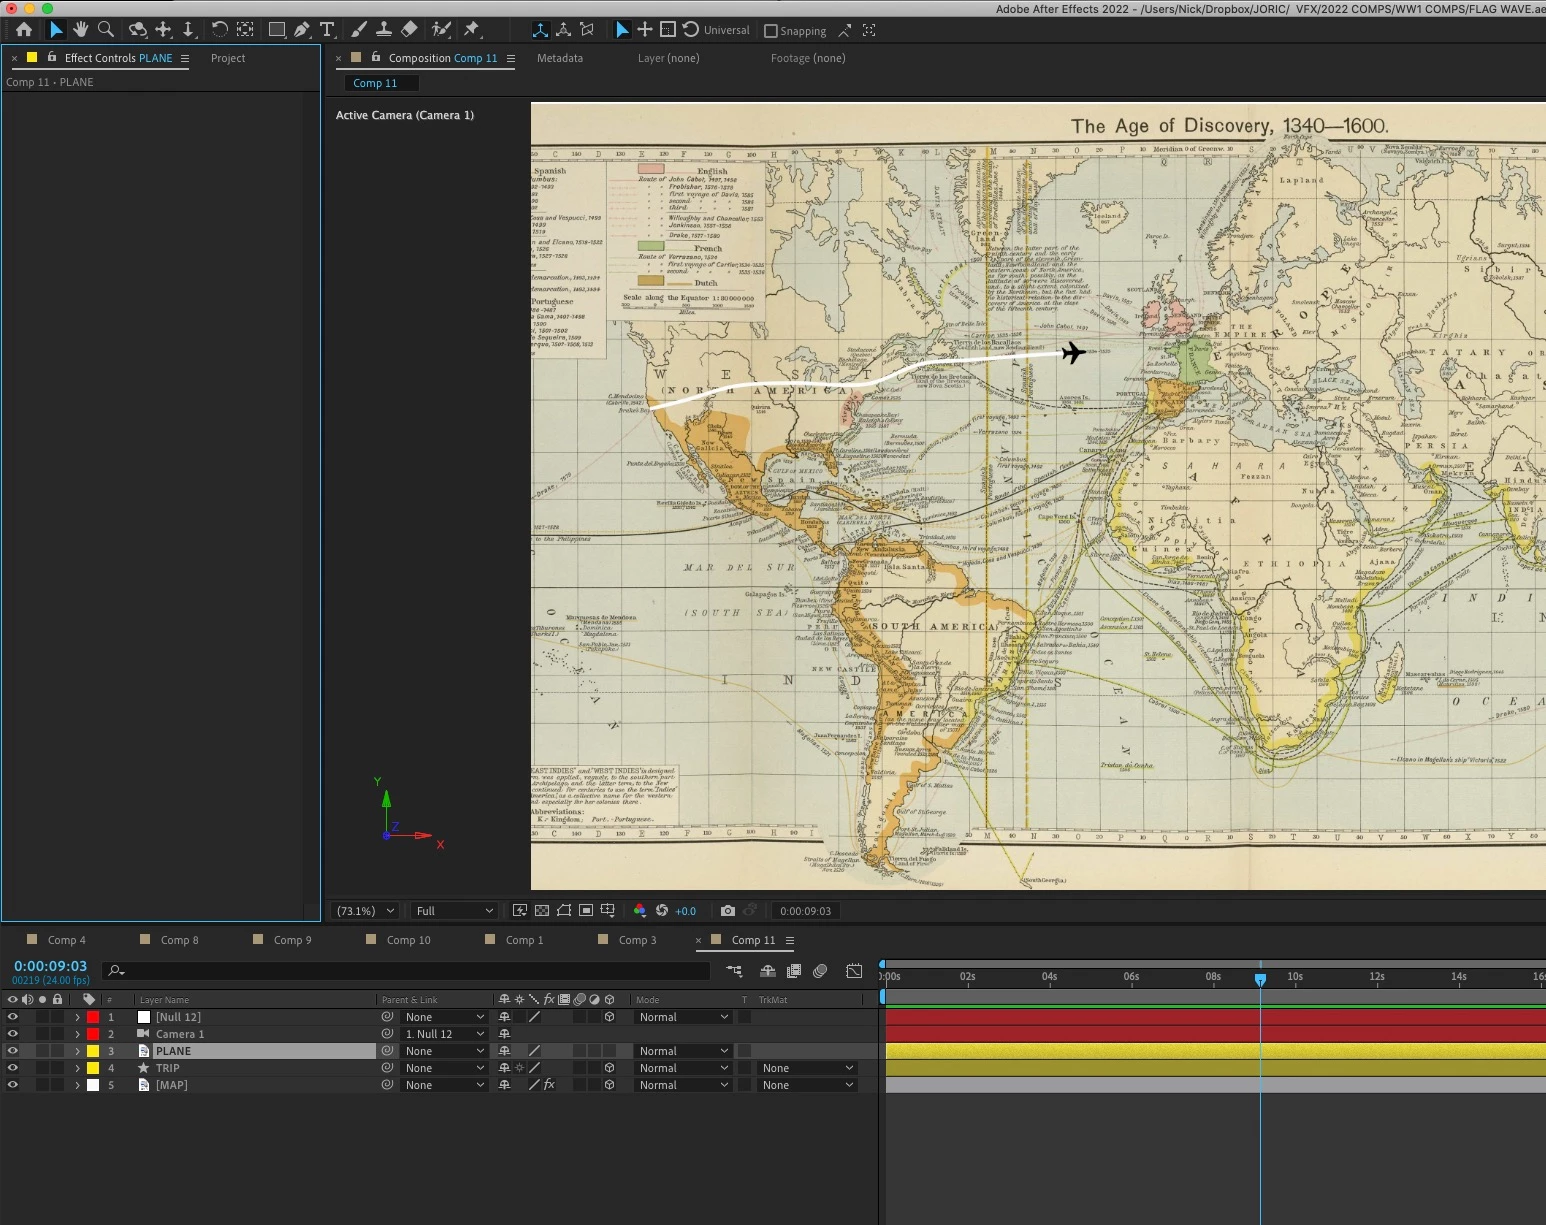Reset exposure in the viewer

662,911
